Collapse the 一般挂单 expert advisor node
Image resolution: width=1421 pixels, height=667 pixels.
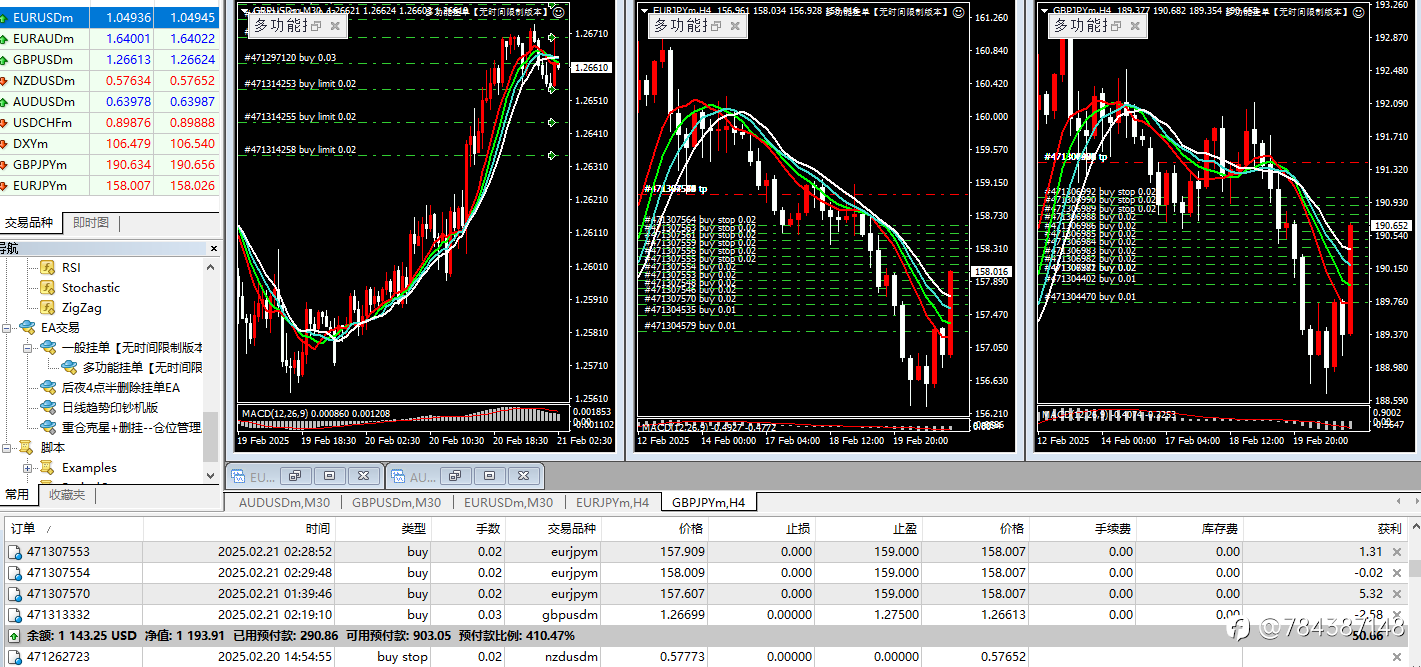pyautogui.click(x=27, y=347)
